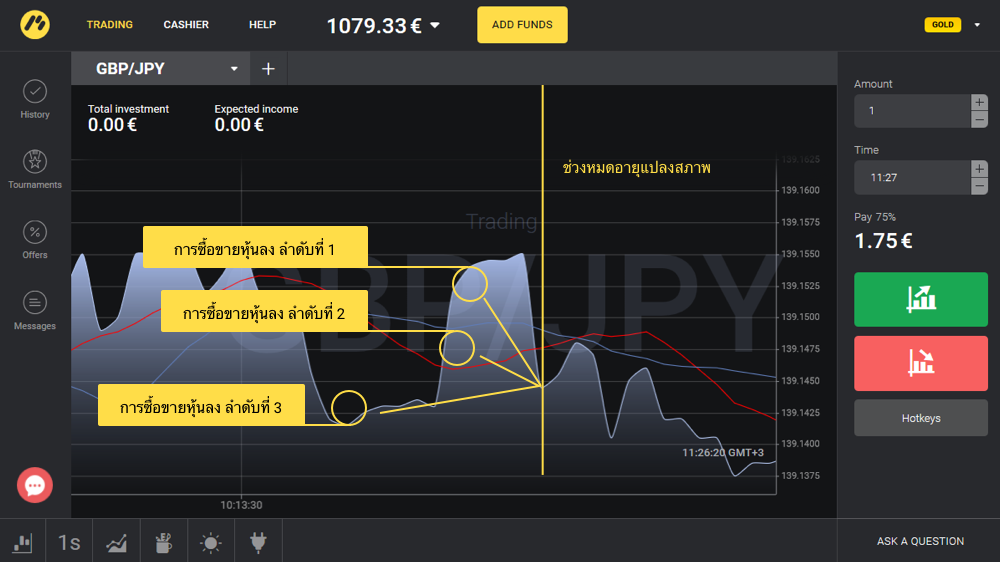Open the indicators line chart icon
The height and width of the screenshot is (562, 1000).
tap(117, 542)
